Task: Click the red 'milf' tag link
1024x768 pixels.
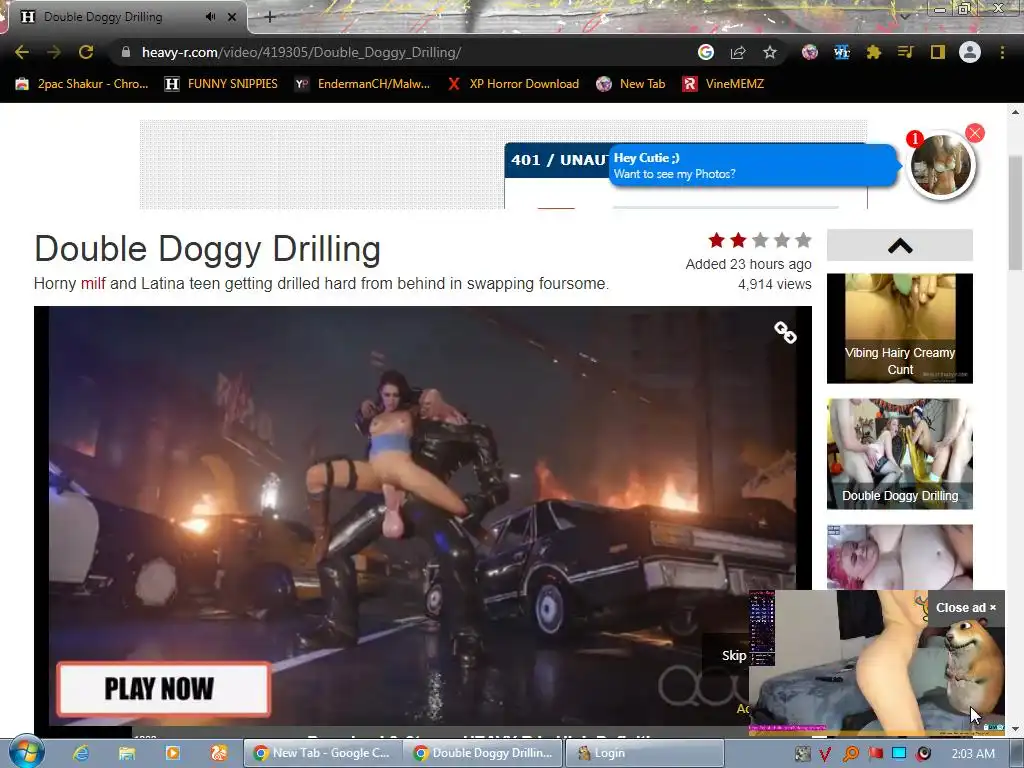Action: tap(93, 283)
